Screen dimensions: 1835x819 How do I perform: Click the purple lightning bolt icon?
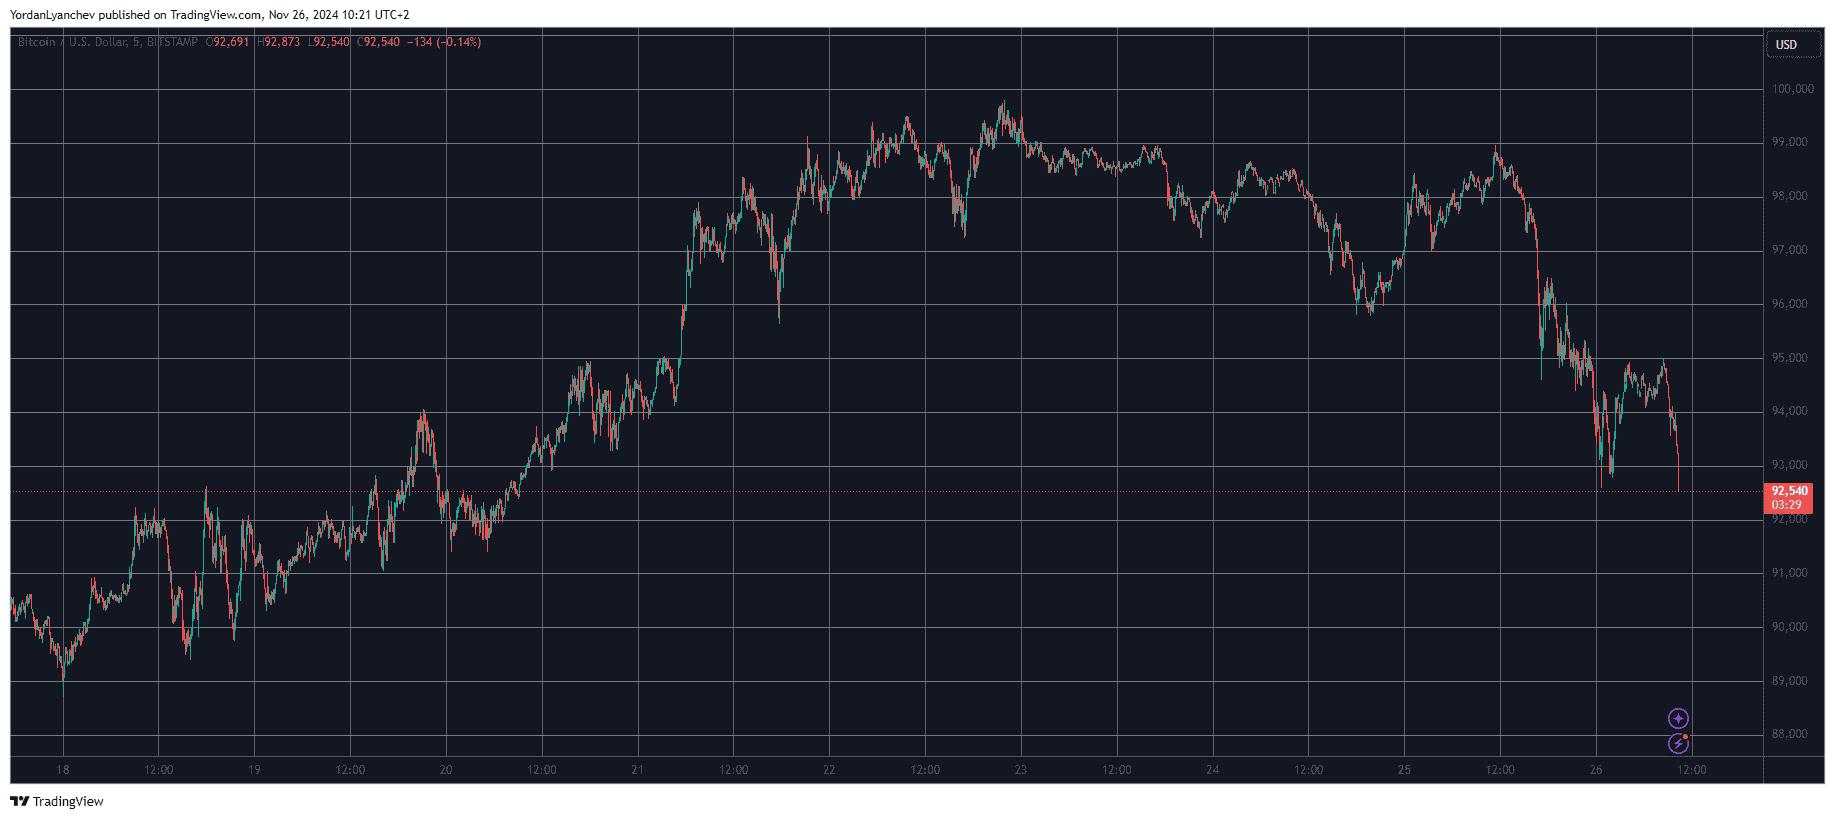coord(1678,743)
